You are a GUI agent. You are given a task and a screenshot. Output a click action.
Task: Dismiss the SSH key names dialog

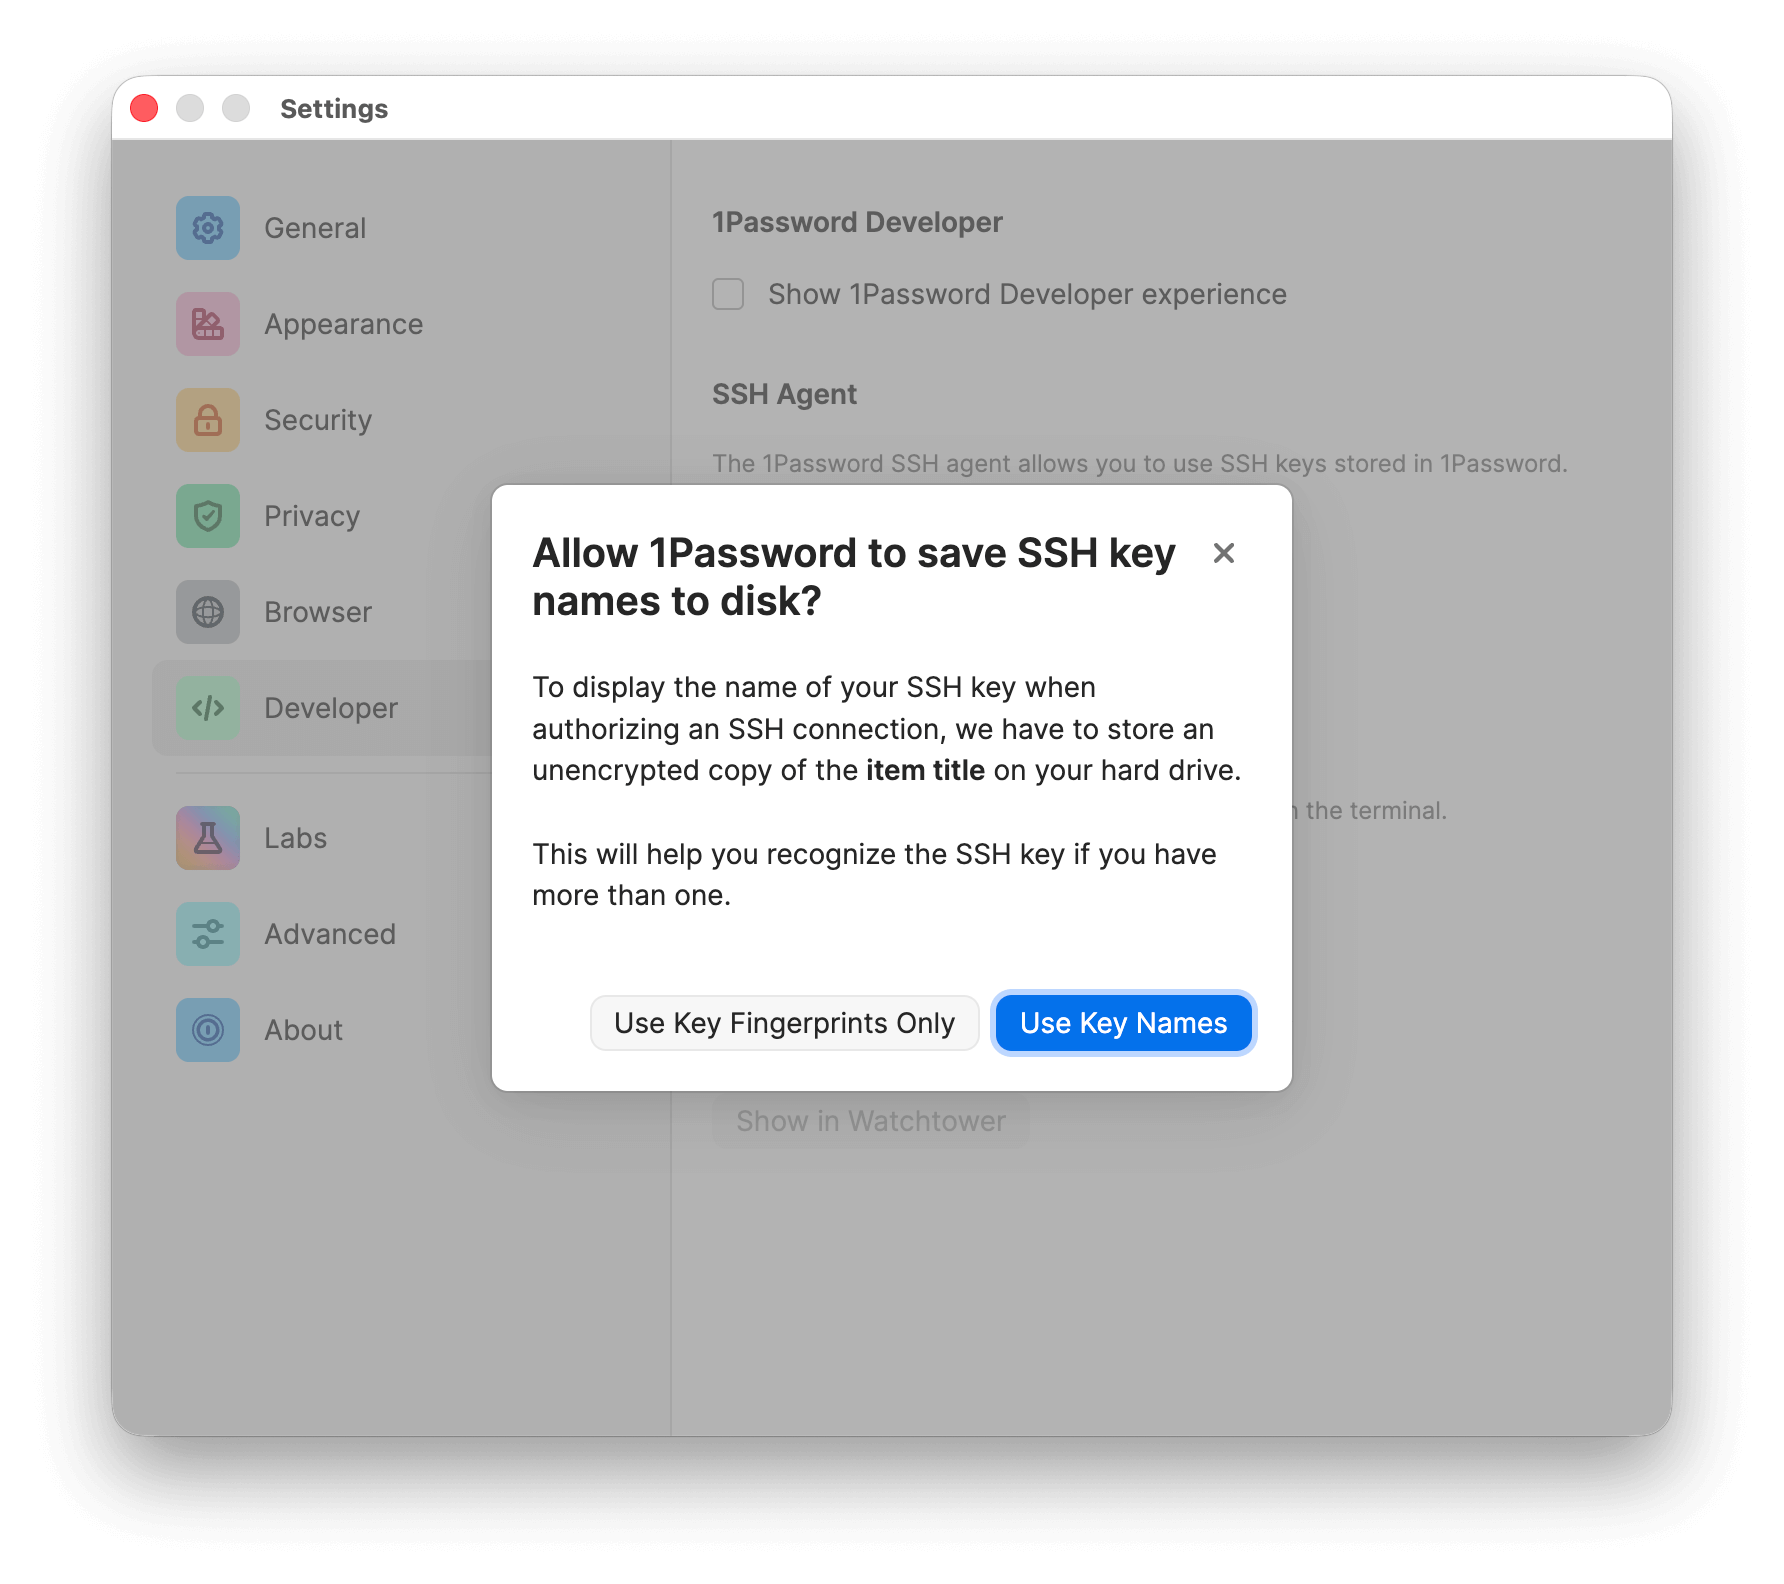[x=1223, y=553]
